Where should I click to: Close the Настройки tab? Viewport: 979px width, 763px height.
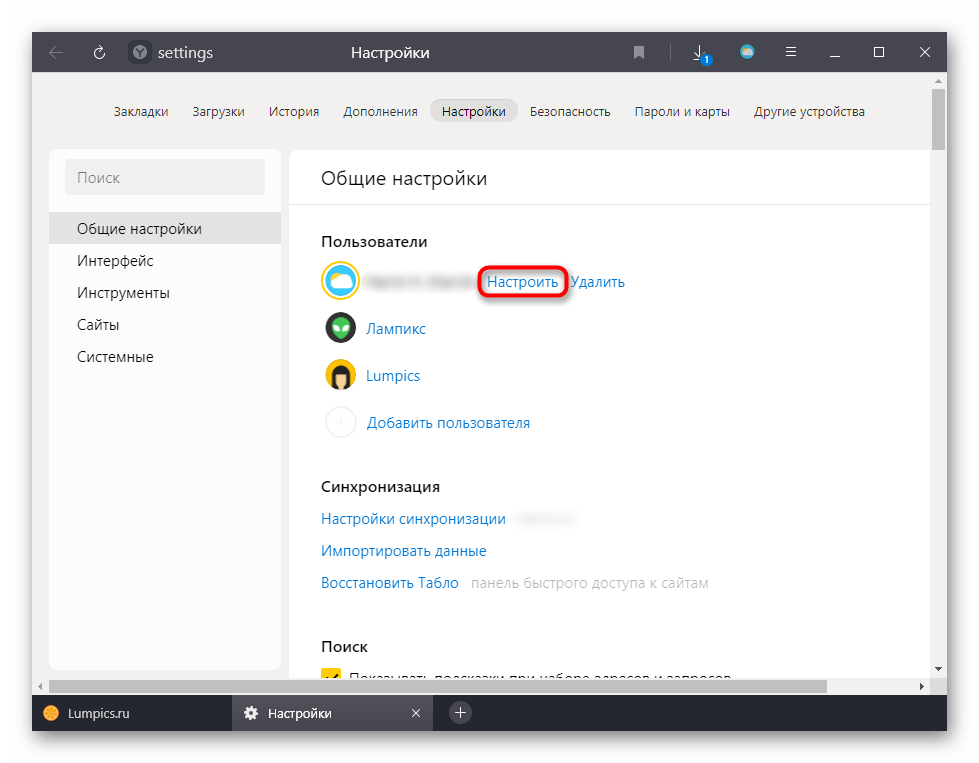[416, 713]
